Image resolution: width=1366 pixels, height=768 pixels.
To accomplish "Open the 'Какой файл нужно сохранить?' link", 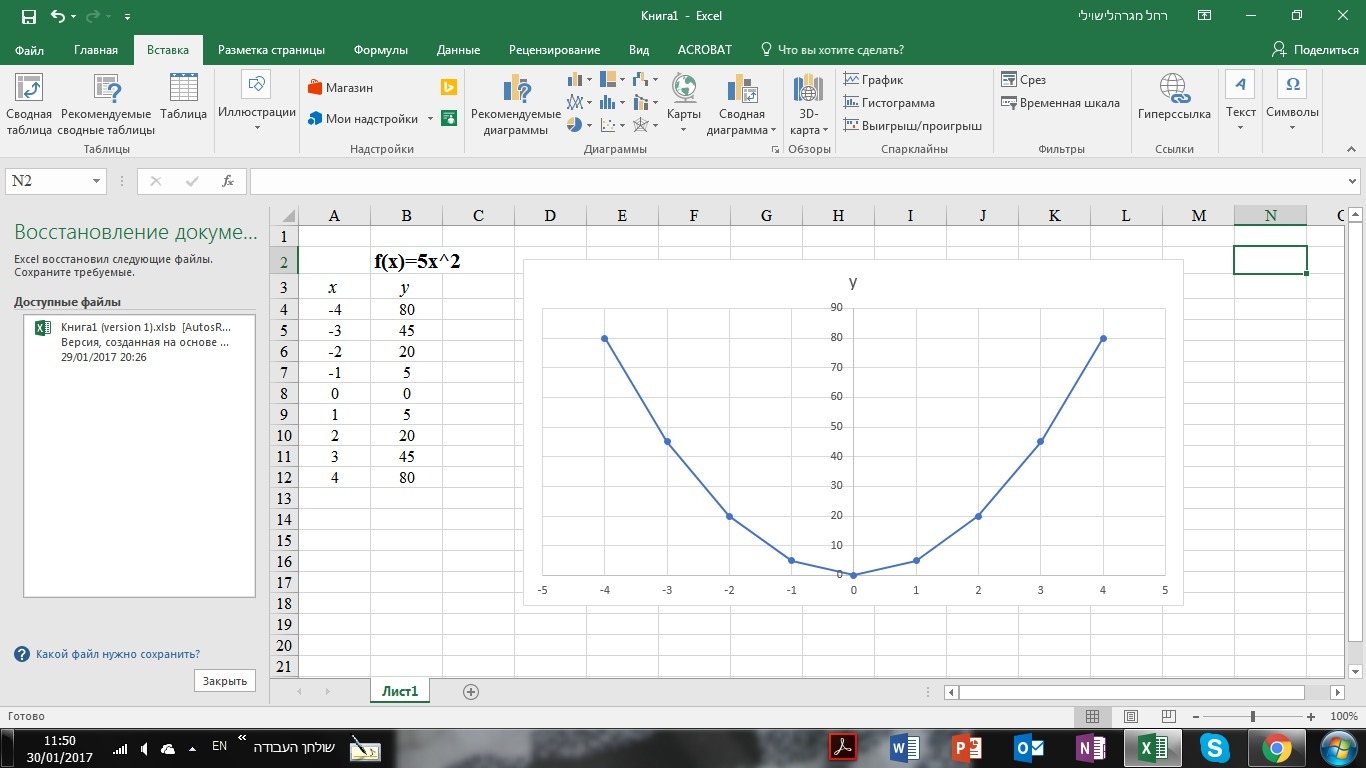I will 117,654.
